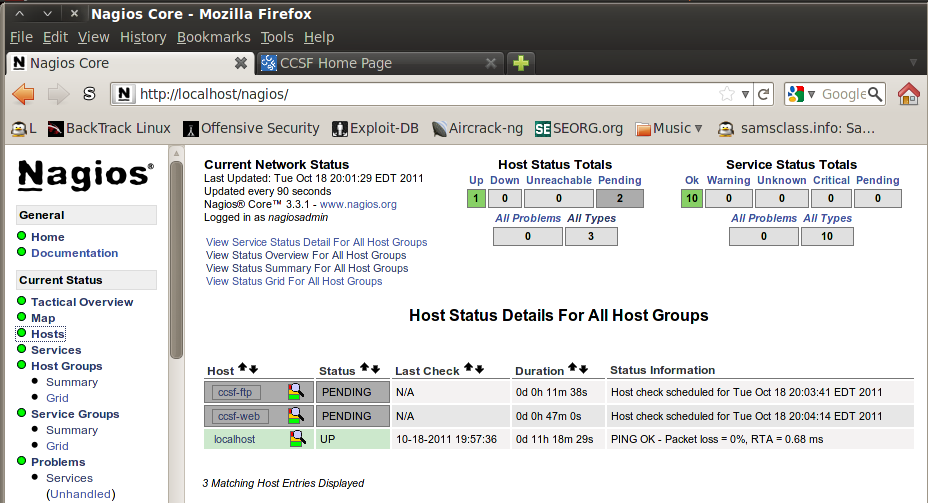Click host Pending count 2

tap(620, 198)
